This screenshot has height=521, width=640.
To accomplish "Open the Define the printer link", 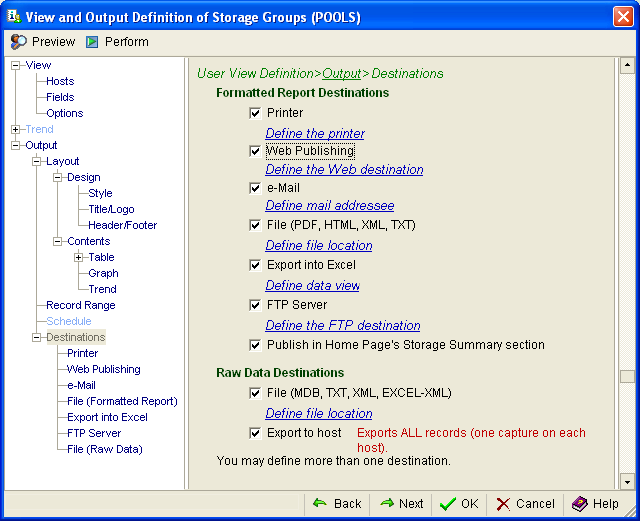I will coord(315,134).
